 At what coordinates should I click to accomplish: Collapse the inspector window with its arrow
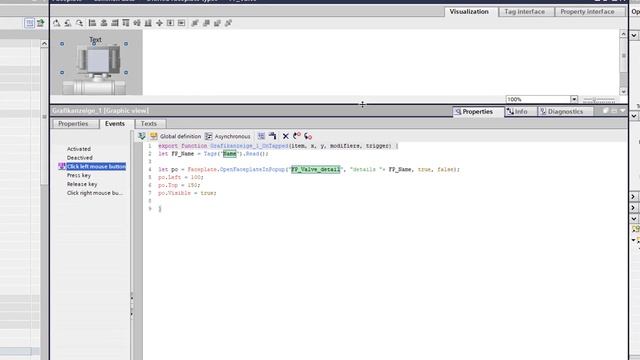(x=622, y=111)
